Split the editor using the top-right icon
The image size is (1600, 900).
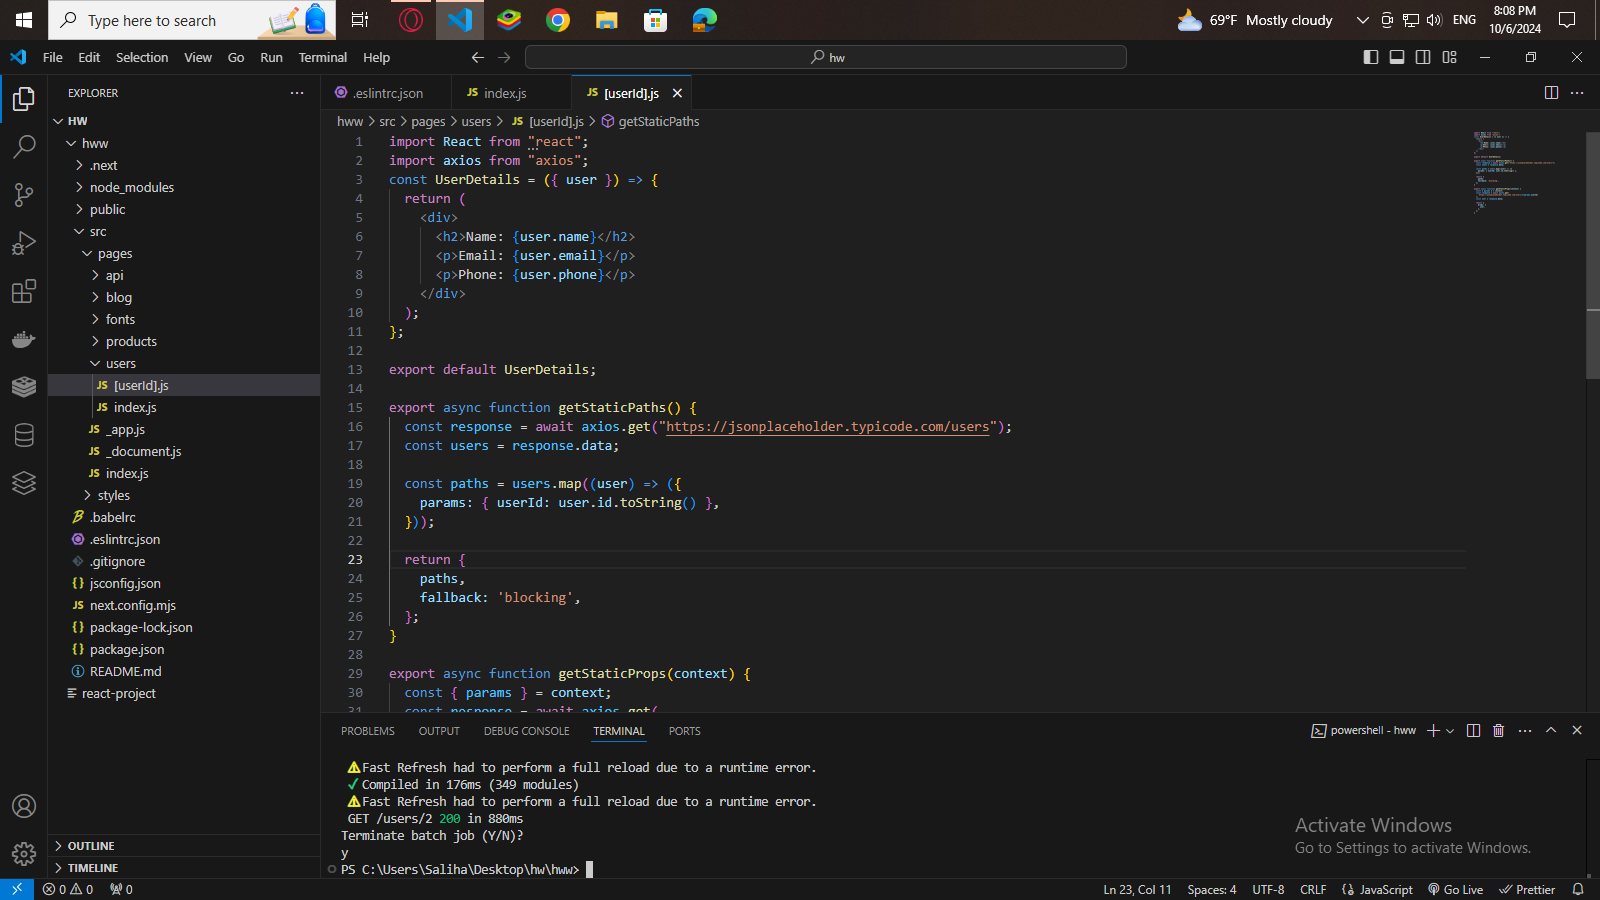1551,92
